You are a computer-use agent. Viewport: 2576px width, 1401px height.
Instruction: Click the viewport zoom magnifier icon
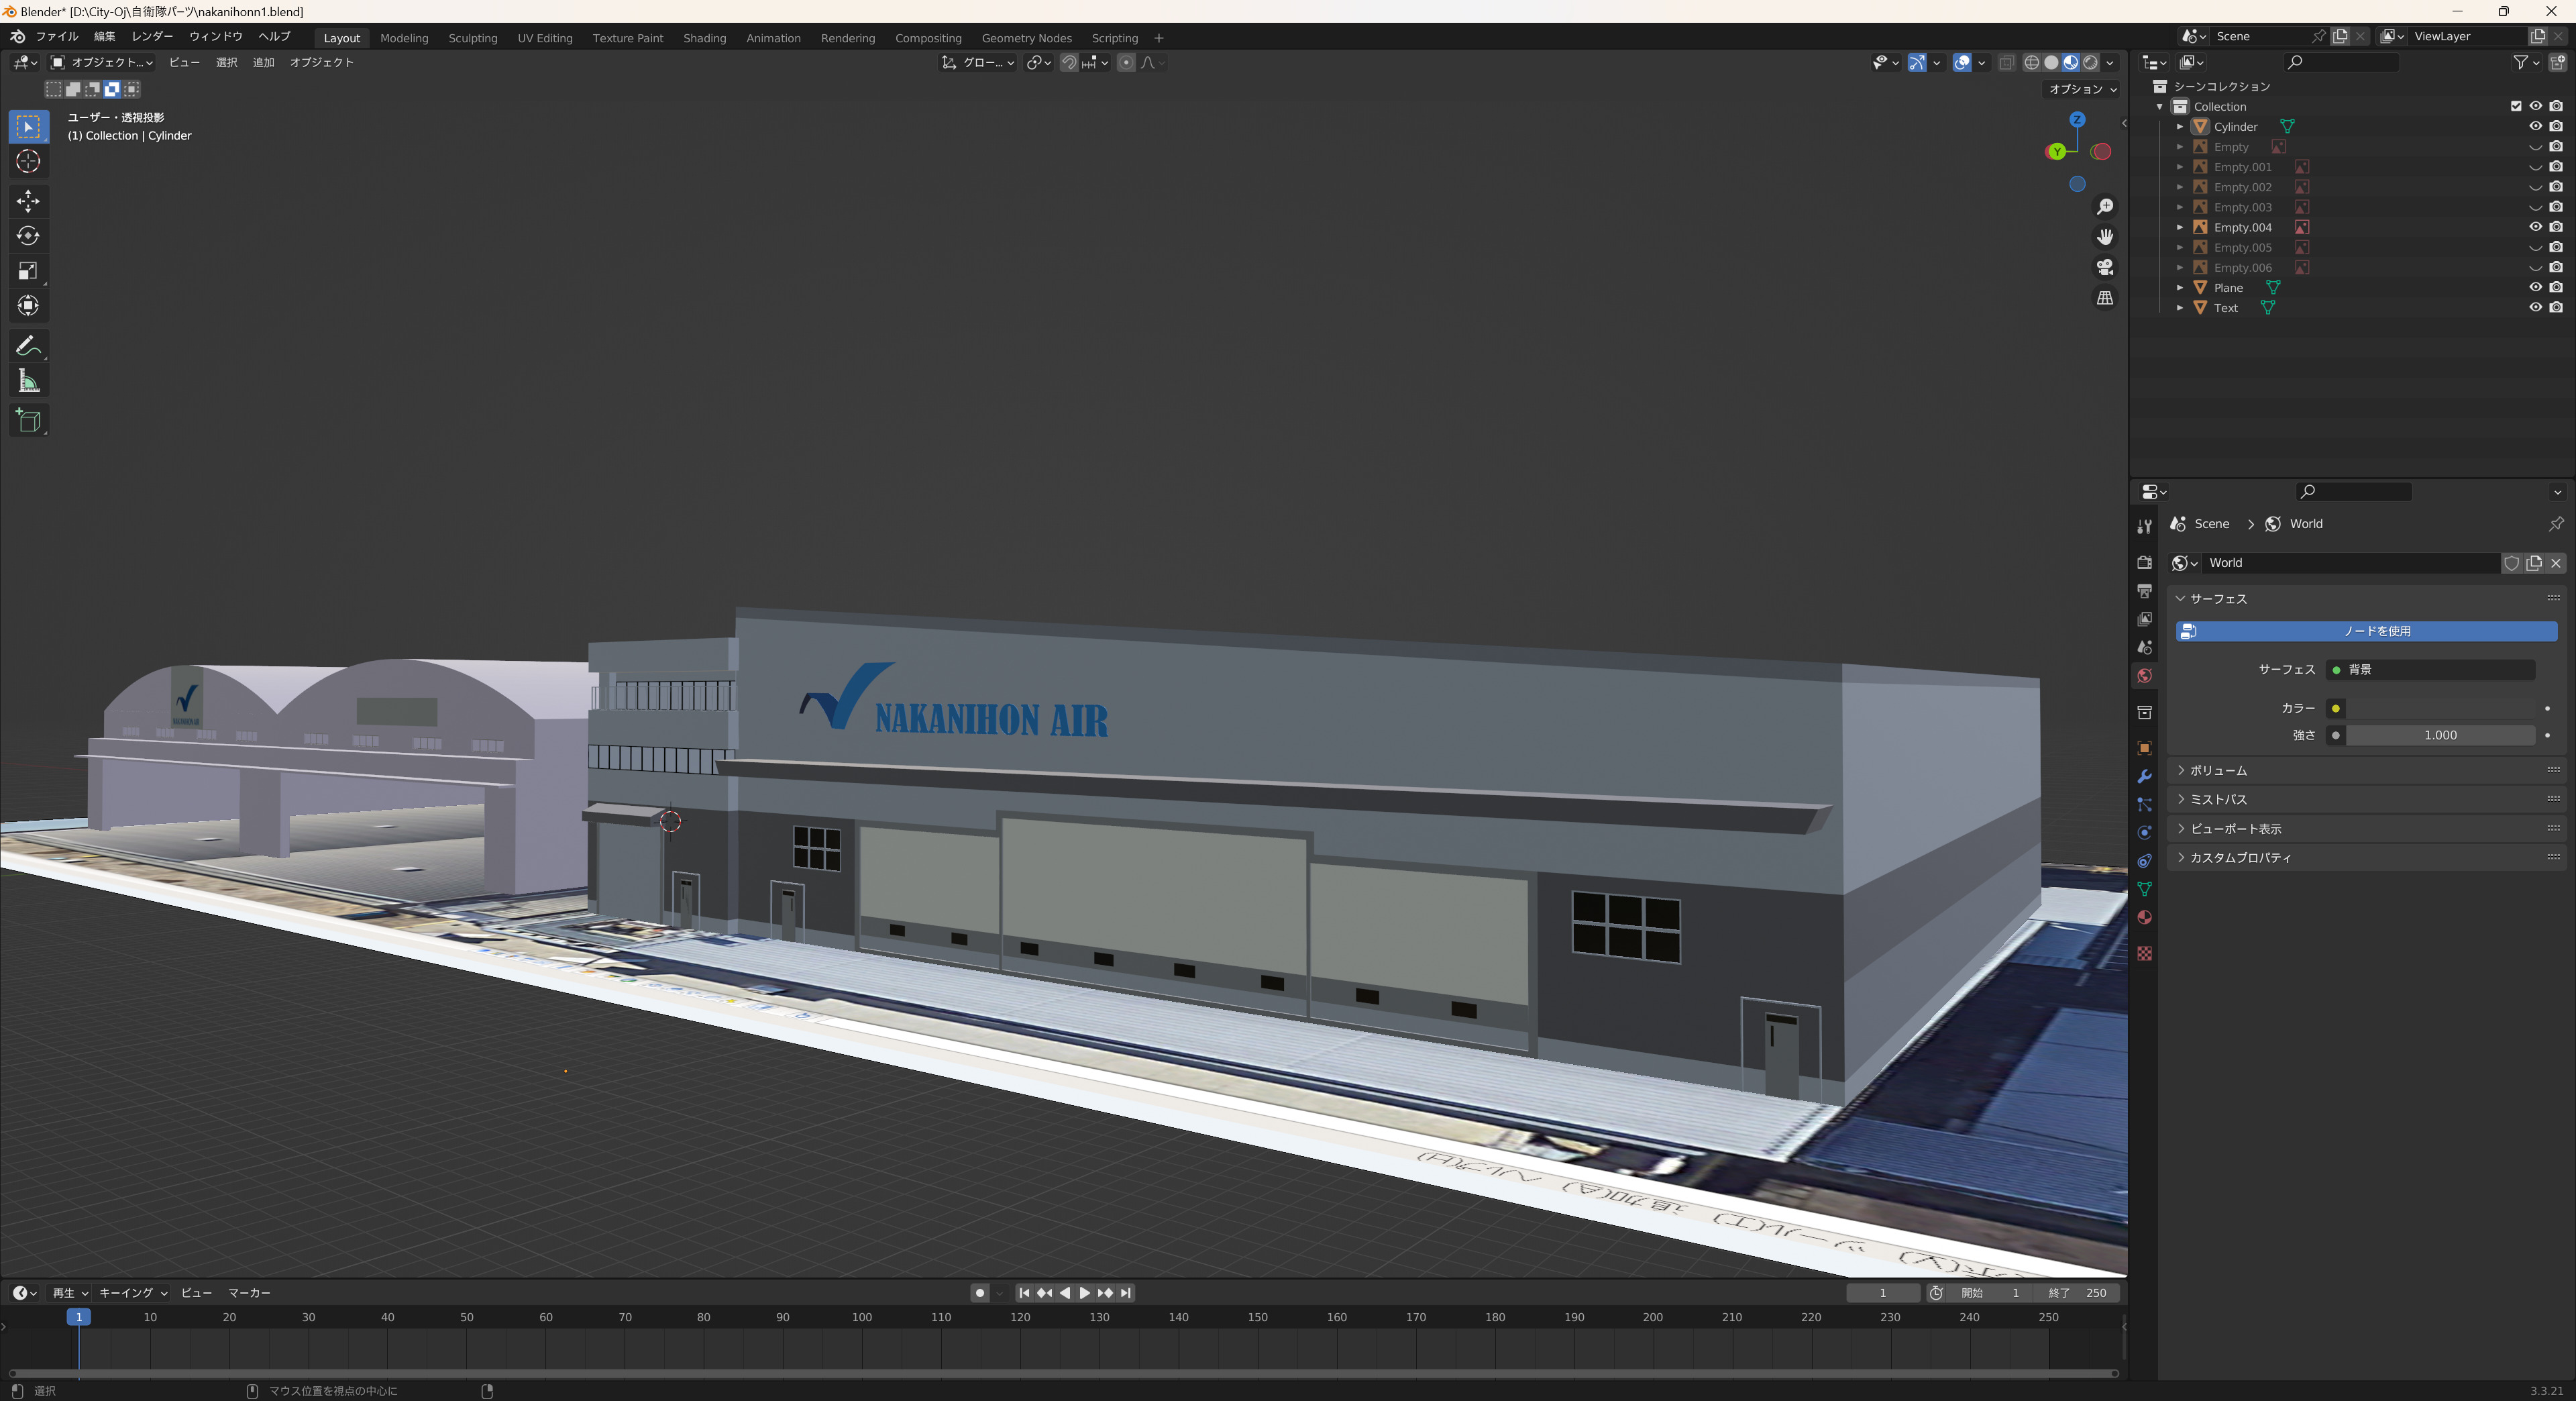2105,206
